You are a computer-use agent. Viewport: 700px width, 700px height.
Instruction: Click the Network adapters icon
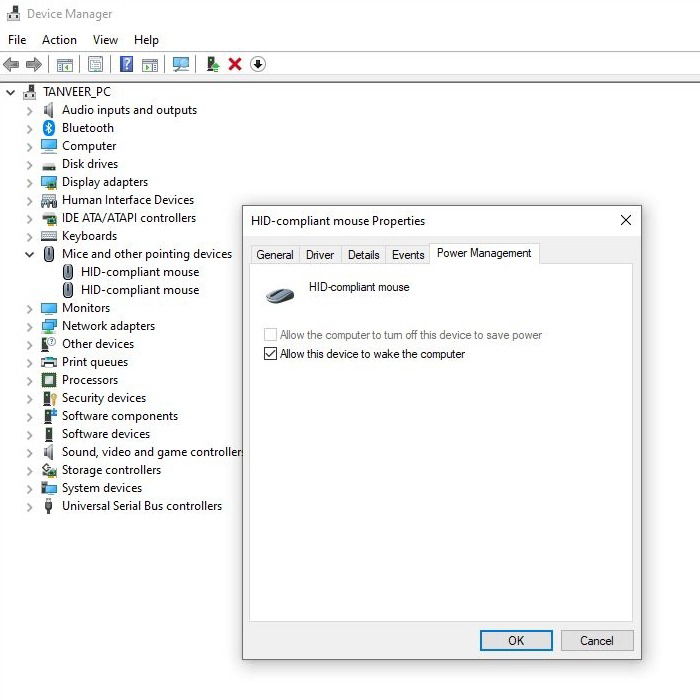[49, 326]
